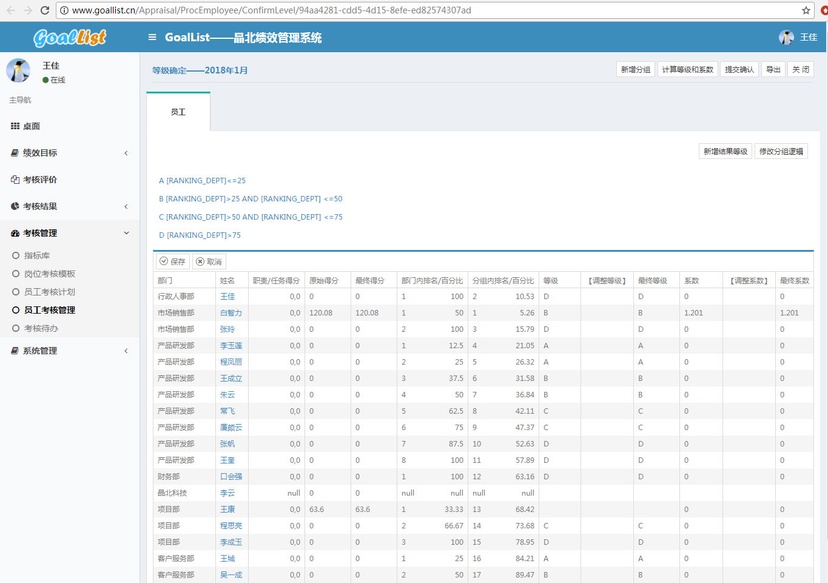The width and height of the screenshot is (828, 583).
Task: Switch to the 员工 tab
Action: [178, 112]
